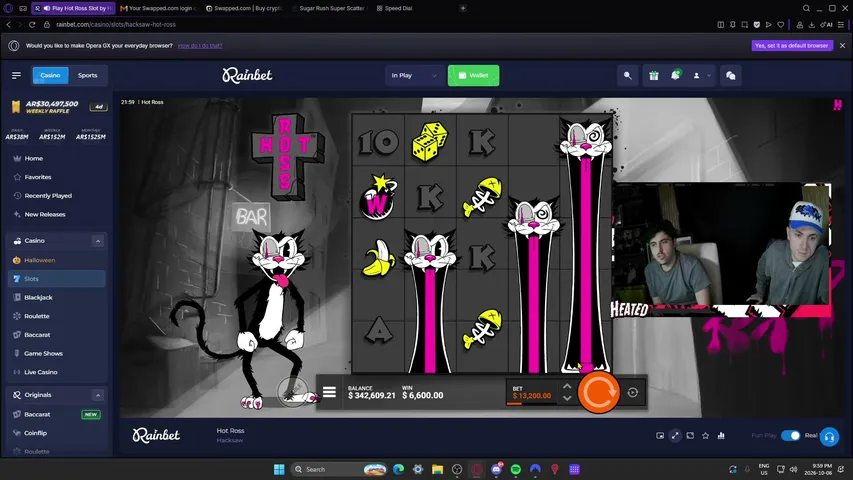Open Recently Played in the sidebar

48,195
